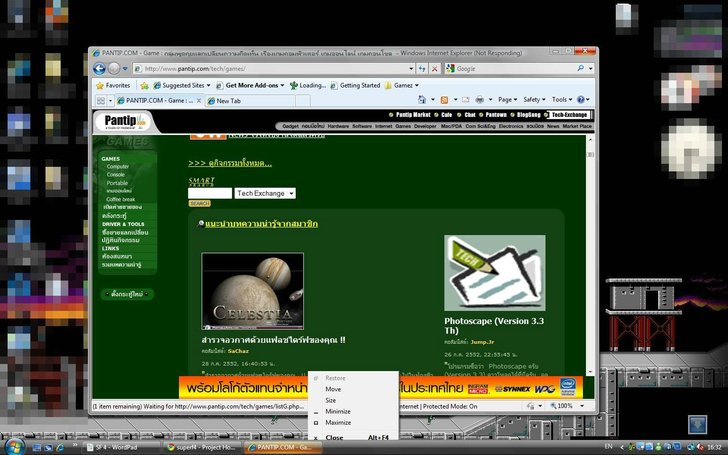Switch to the PANTIP.COM - Game tab
The height and width of the screenshot is (455, 728).
155,100
